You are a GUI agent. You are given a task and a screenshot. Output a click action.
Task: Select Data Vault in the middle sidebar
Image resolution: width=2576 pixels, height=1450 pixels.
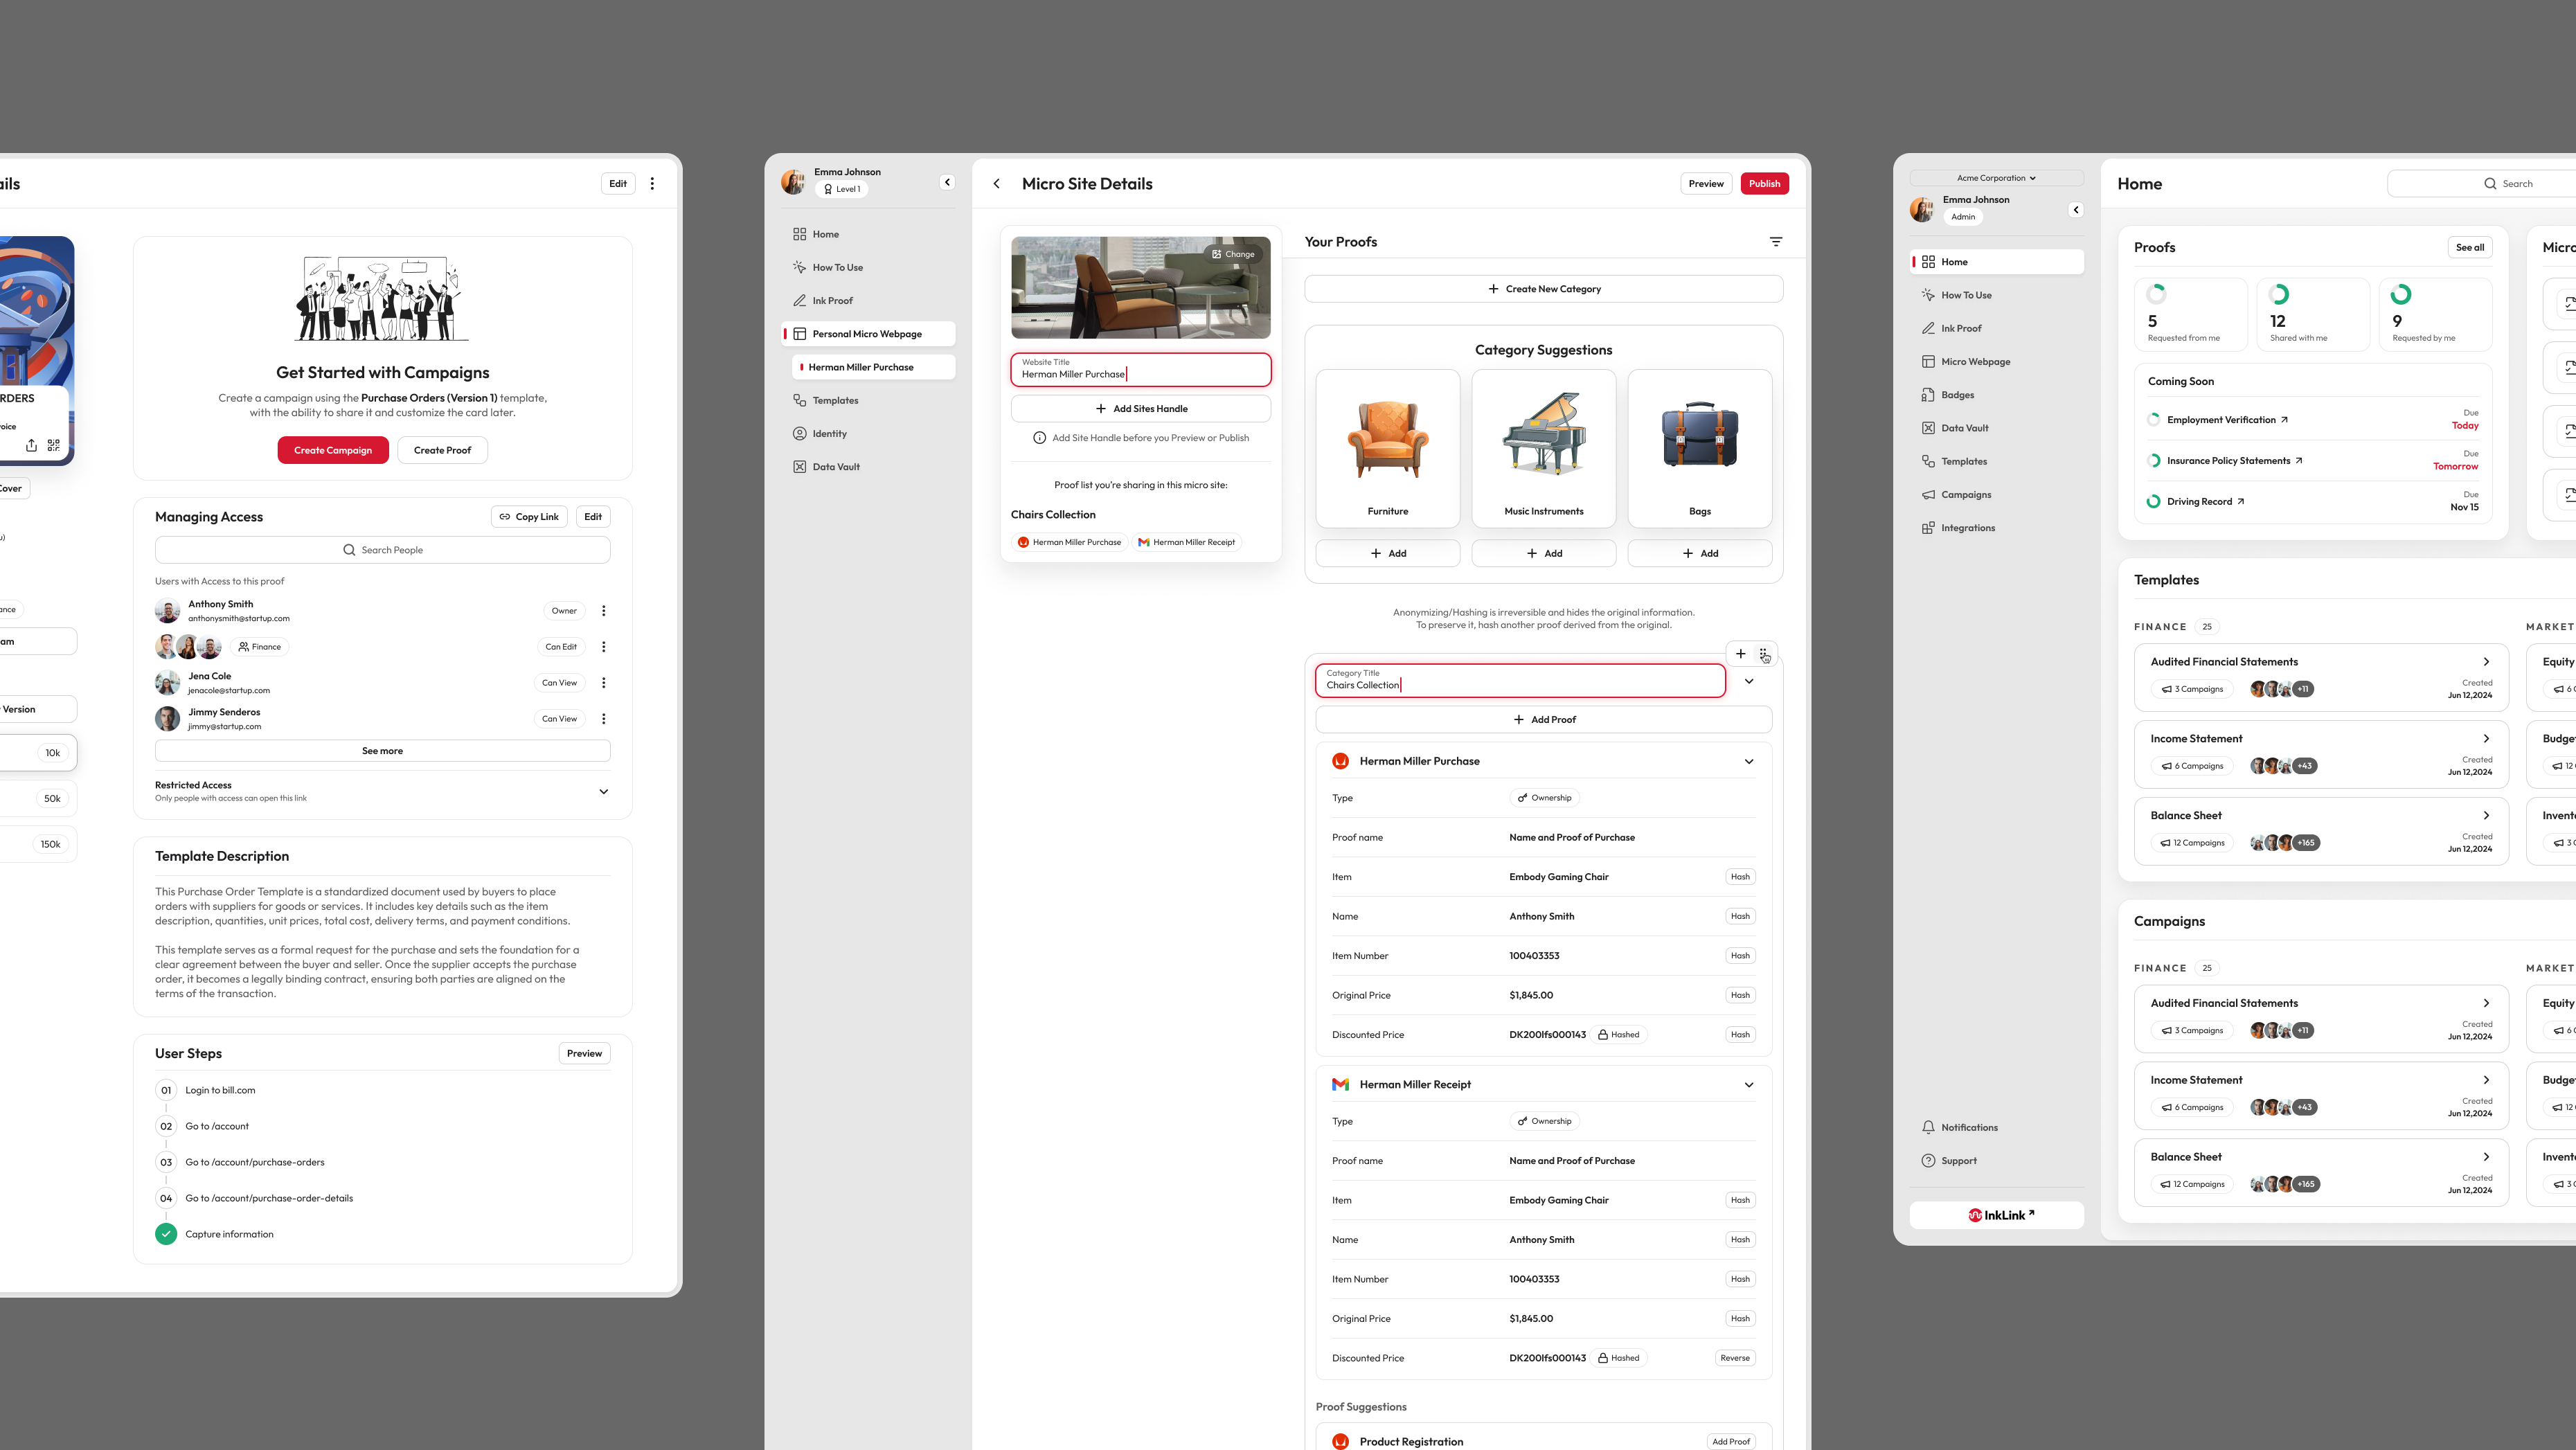click(835, 467)
